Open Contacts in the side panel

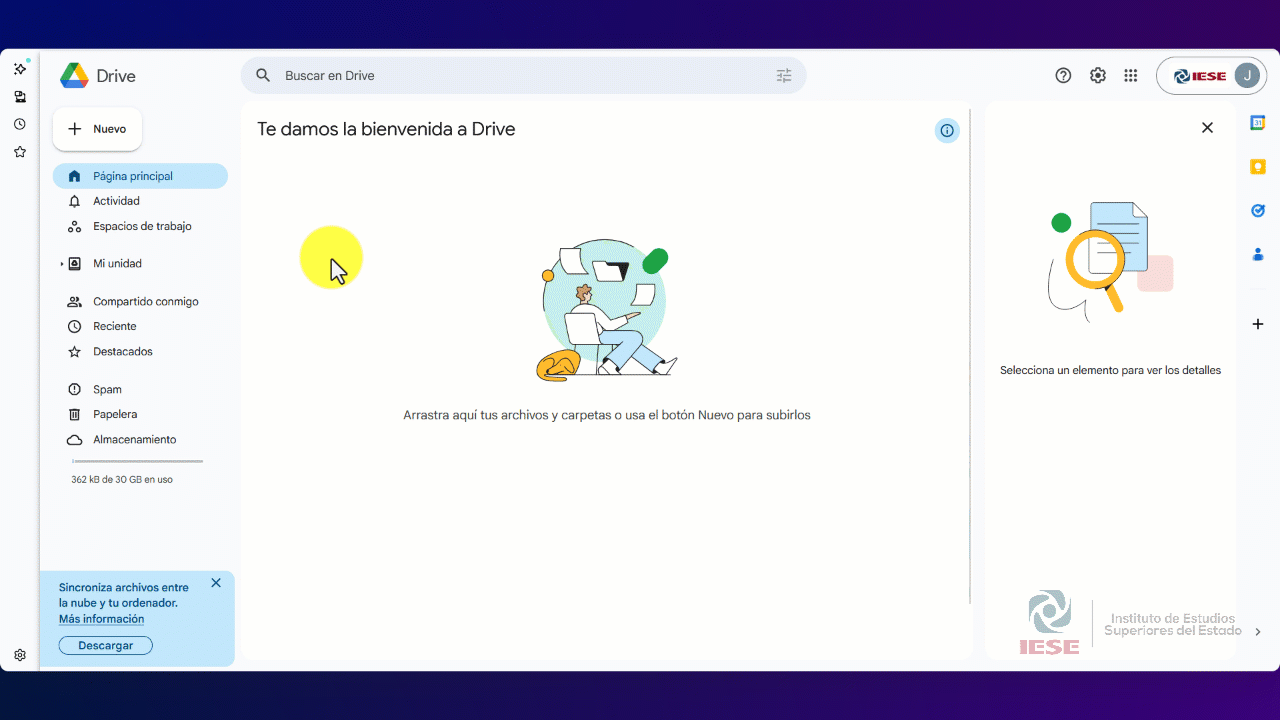1257,254
